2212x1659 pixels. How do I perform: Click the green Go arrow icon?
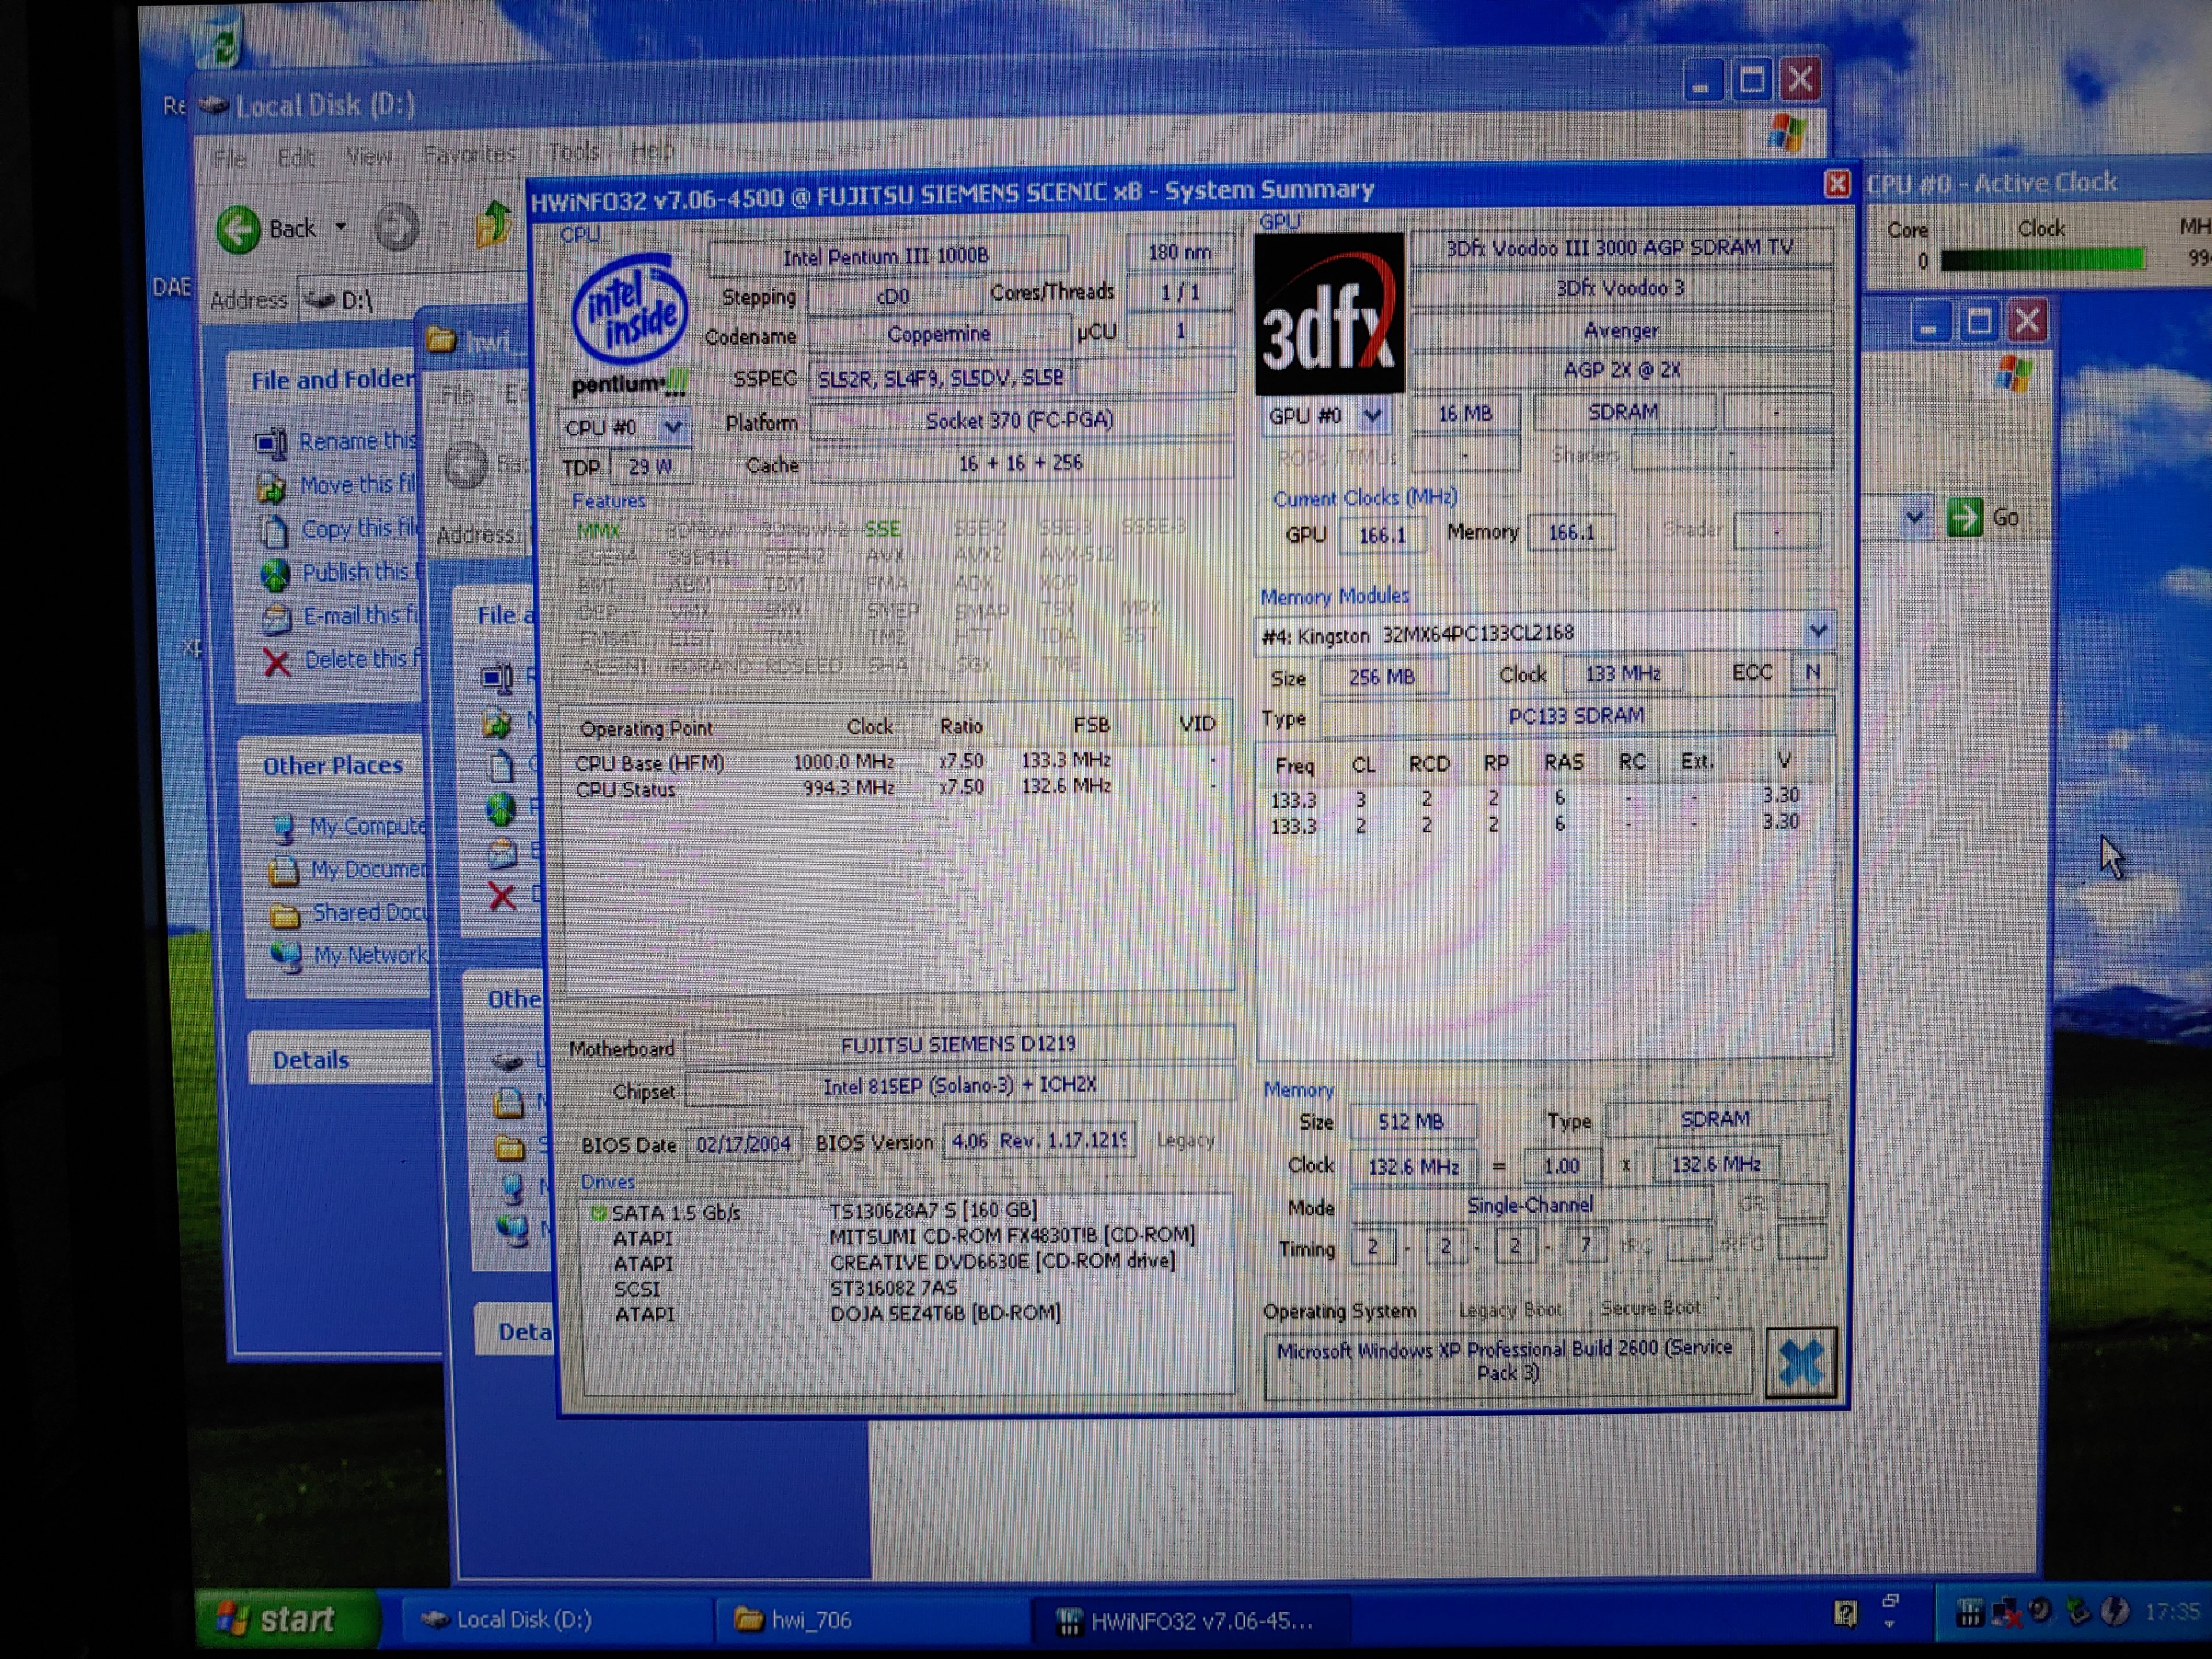click(1964, 517)
